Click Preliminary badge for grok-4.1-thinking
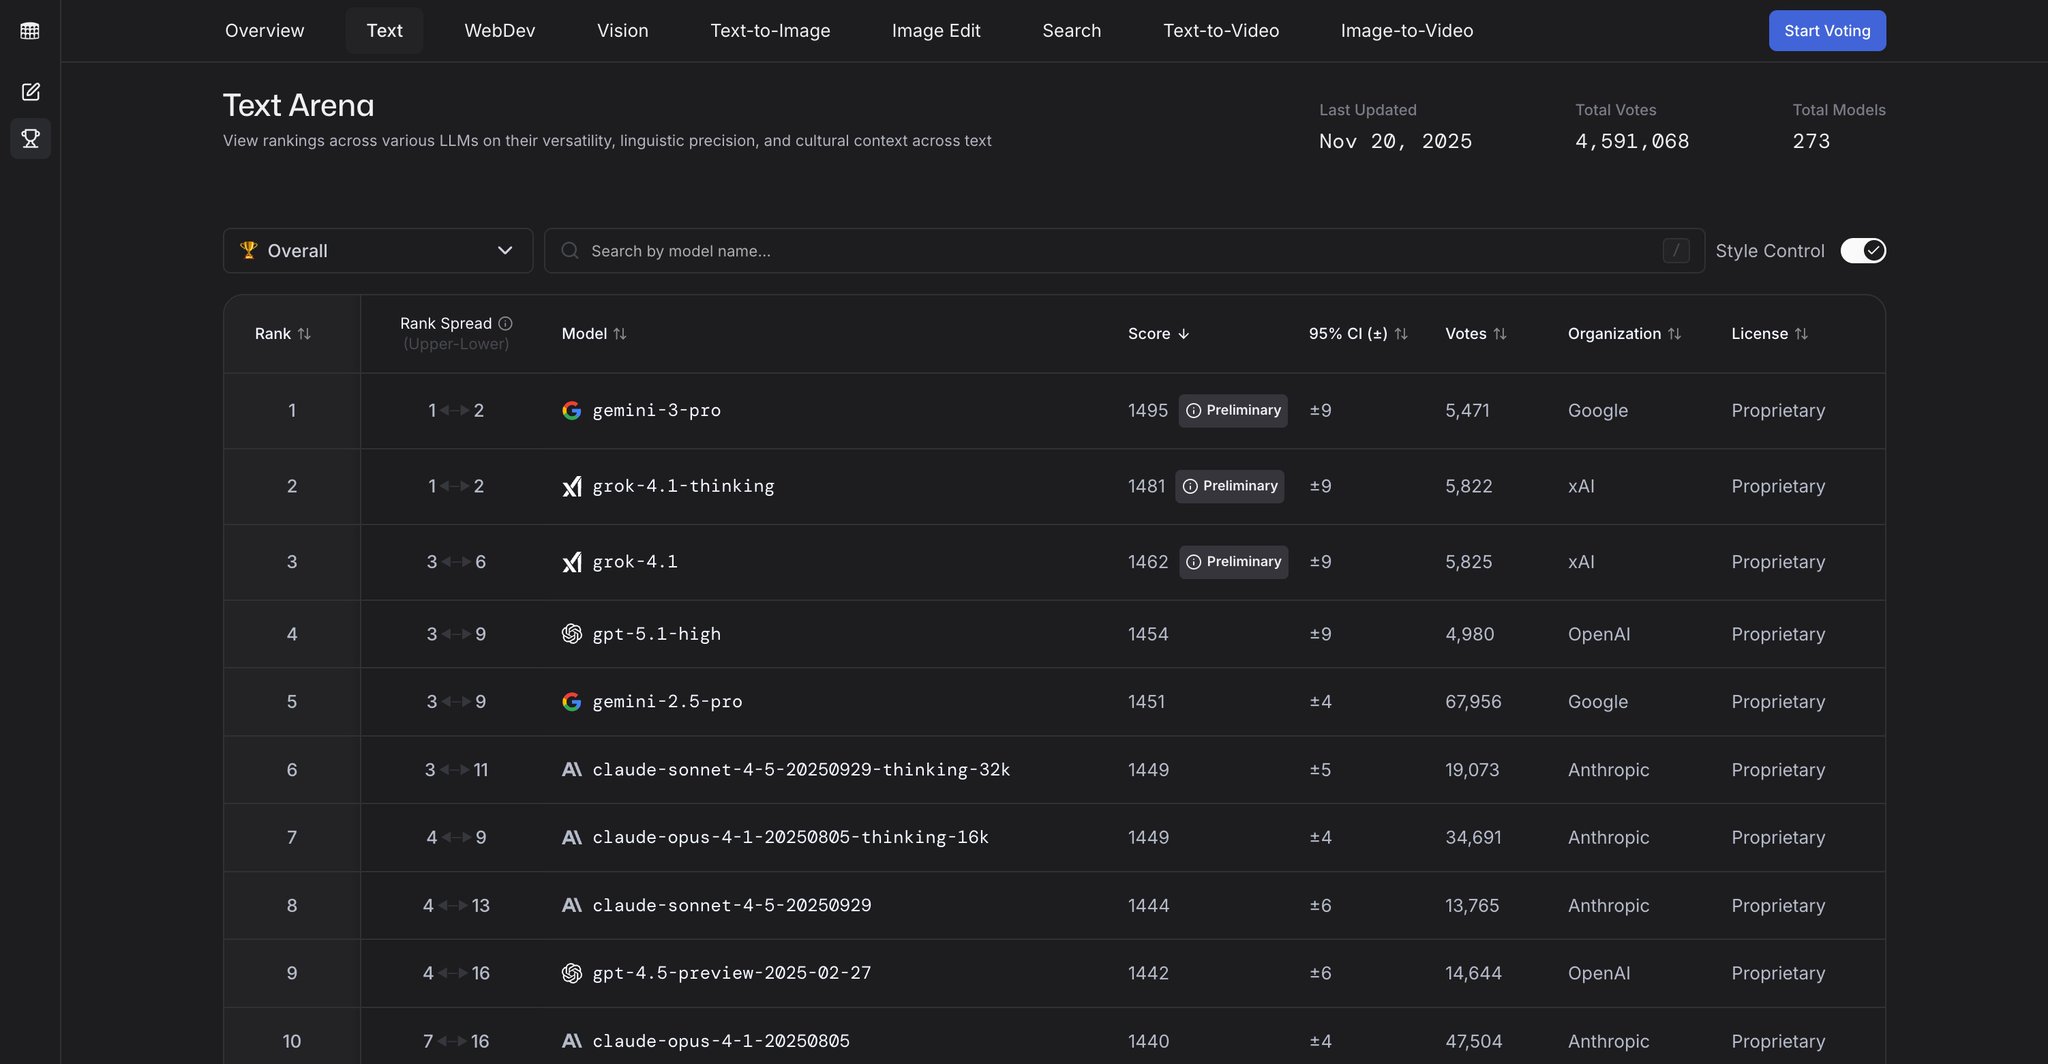 point(1230,487)
